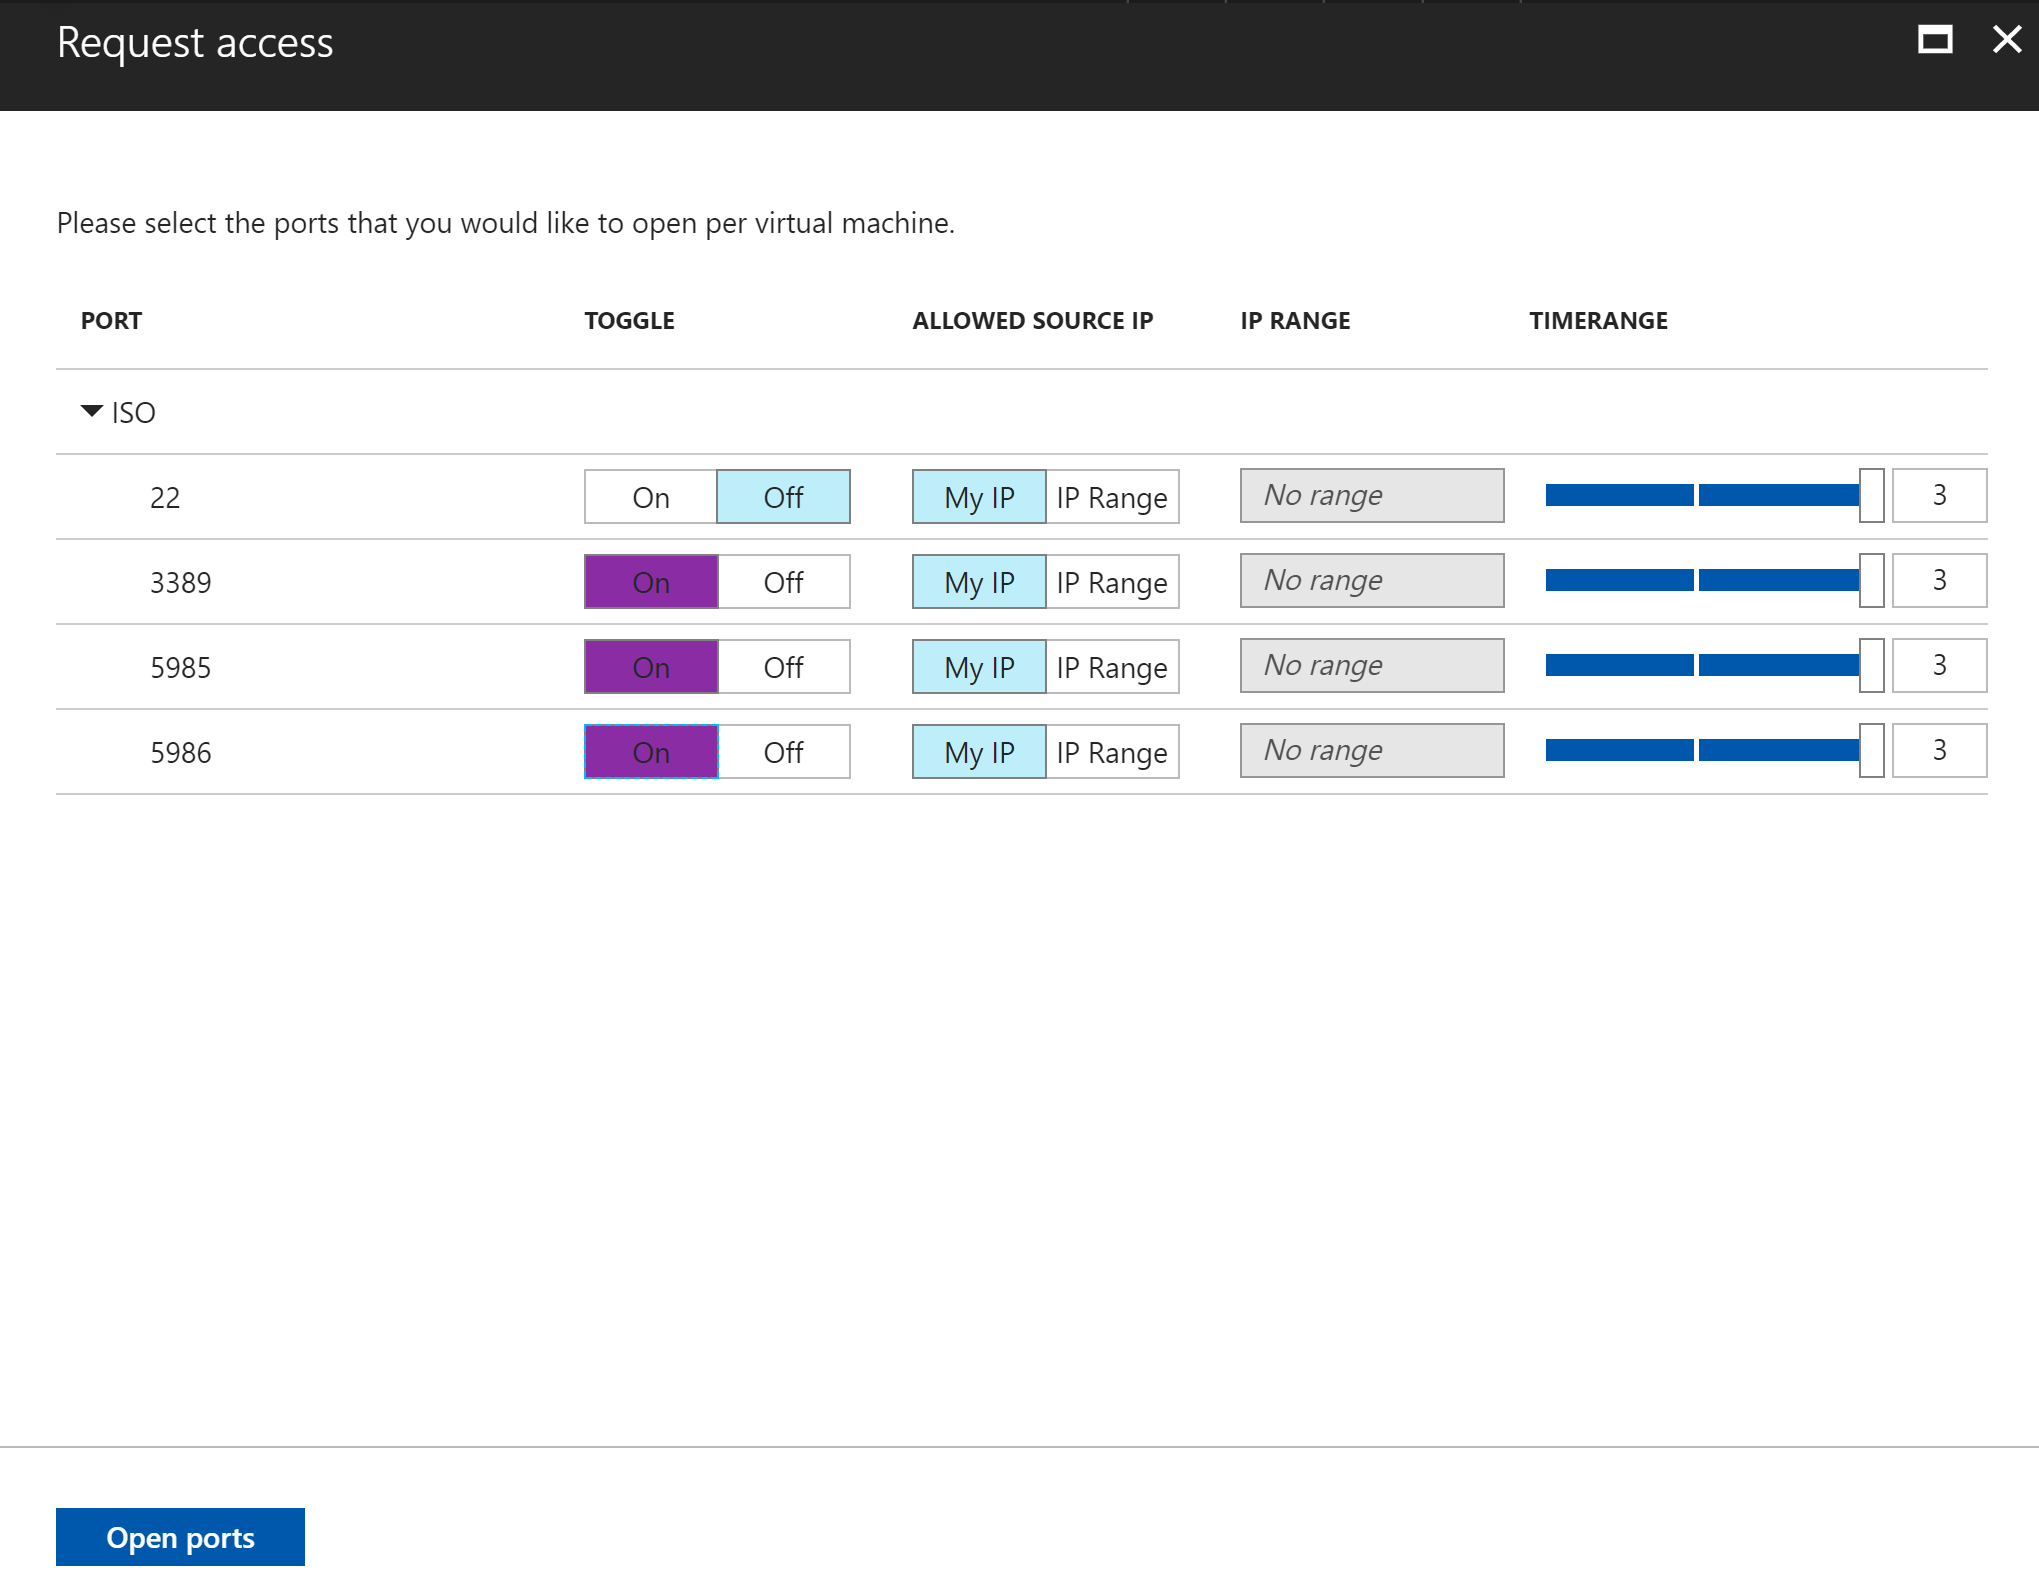Click the No range field for port 5986
2039x1594 pixels.
tap(1371, 751)
